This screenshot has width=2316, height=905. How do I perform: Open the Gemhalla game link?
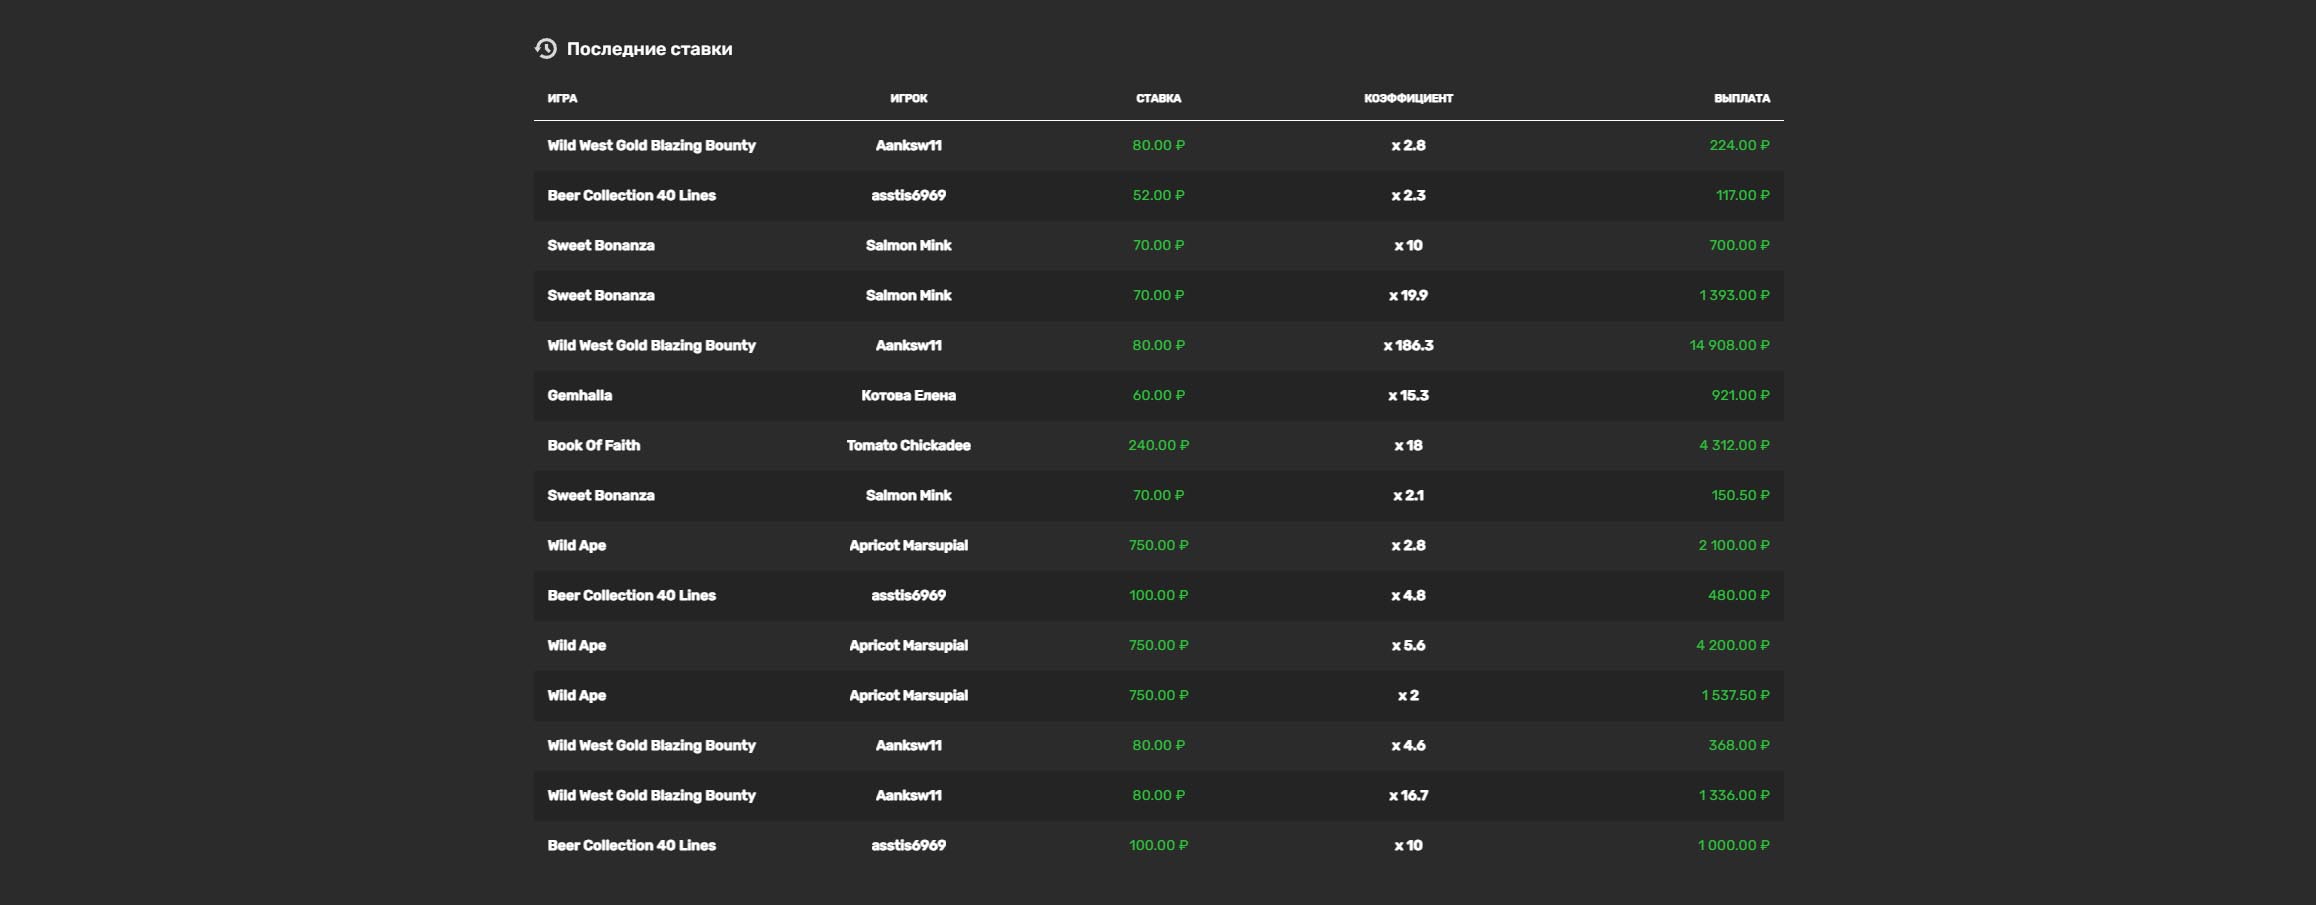tap(579, 395)
